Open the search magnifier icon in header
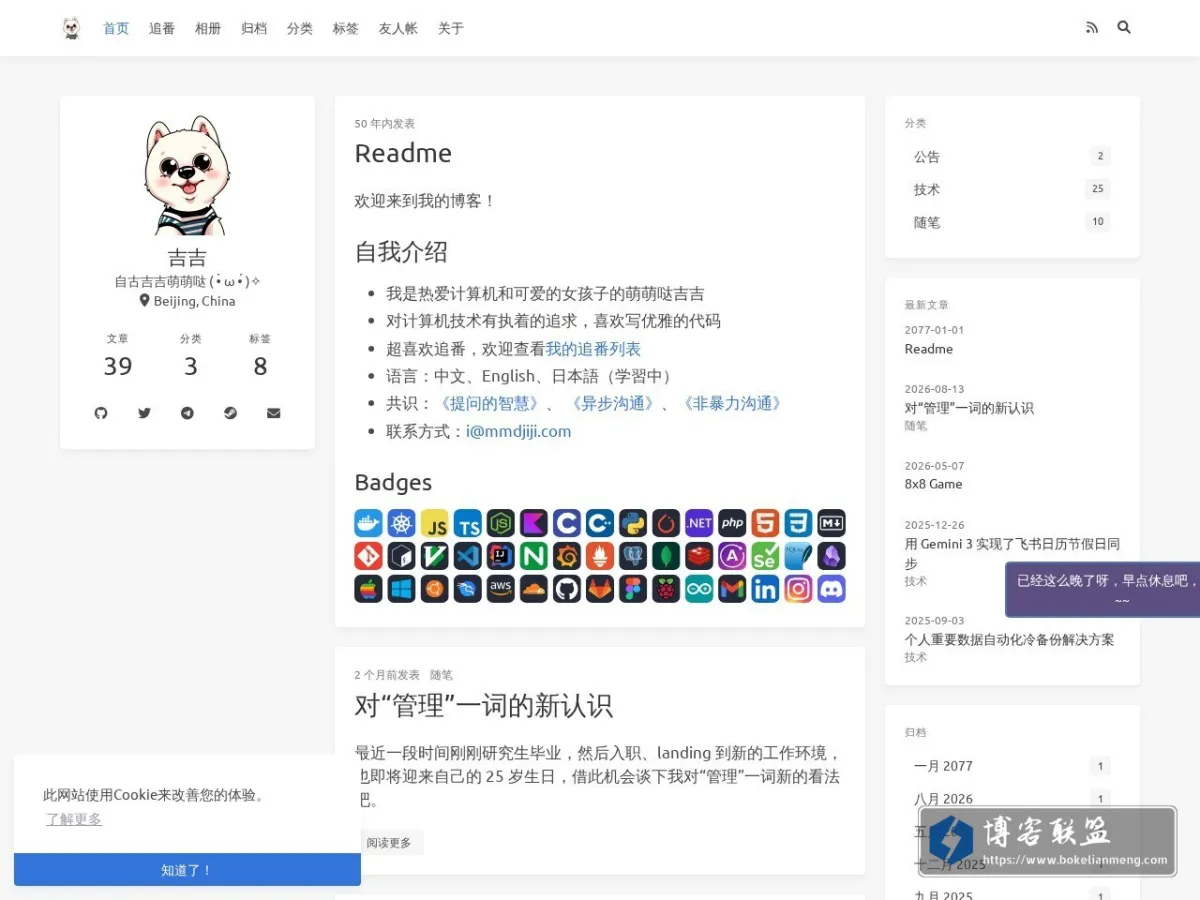The height and width of the screenshot is (900, 1200). (1124, 28)
